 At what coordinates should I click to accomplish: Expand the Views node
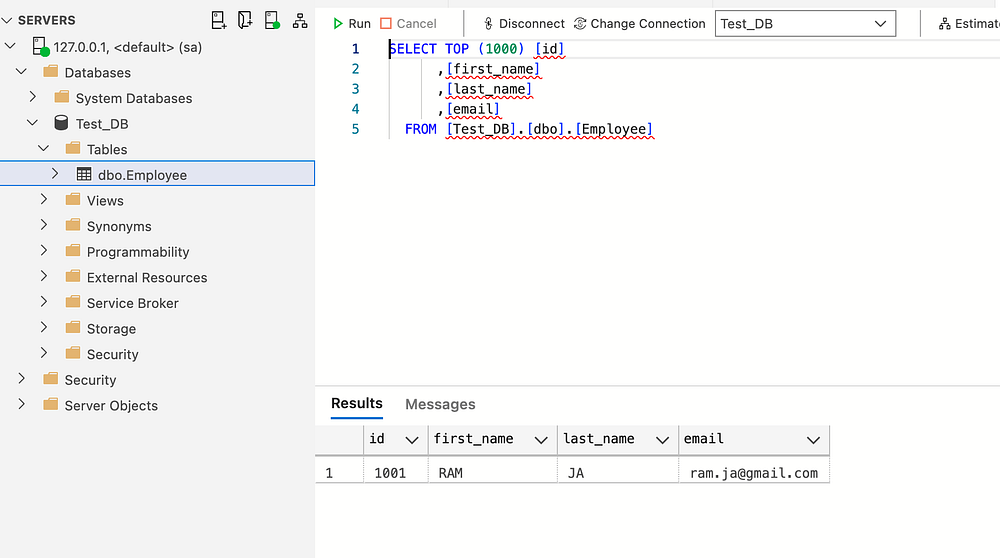click(x=43, y=200)
